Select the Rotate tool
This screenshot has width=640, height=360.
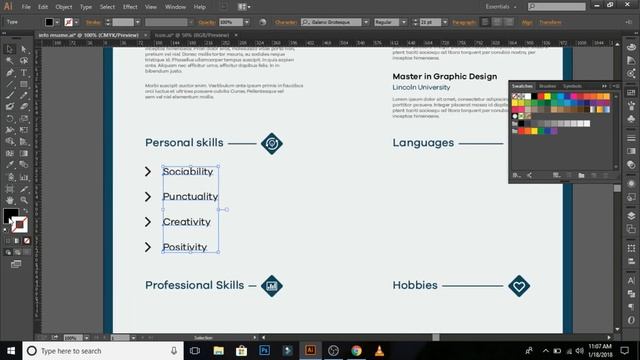tap(9, 119)
